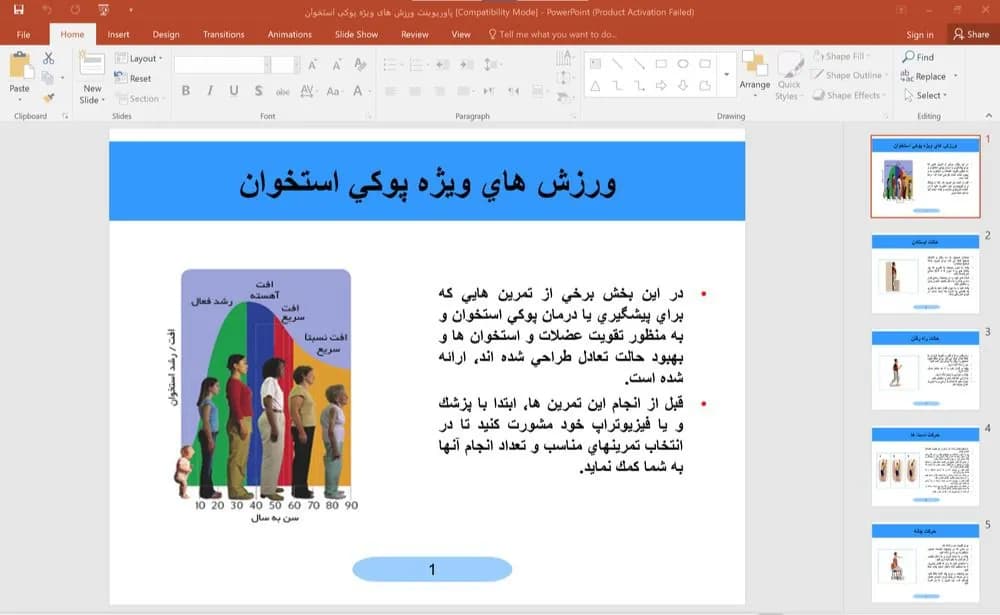Click the Paste clipboard icon

[20, 66]
